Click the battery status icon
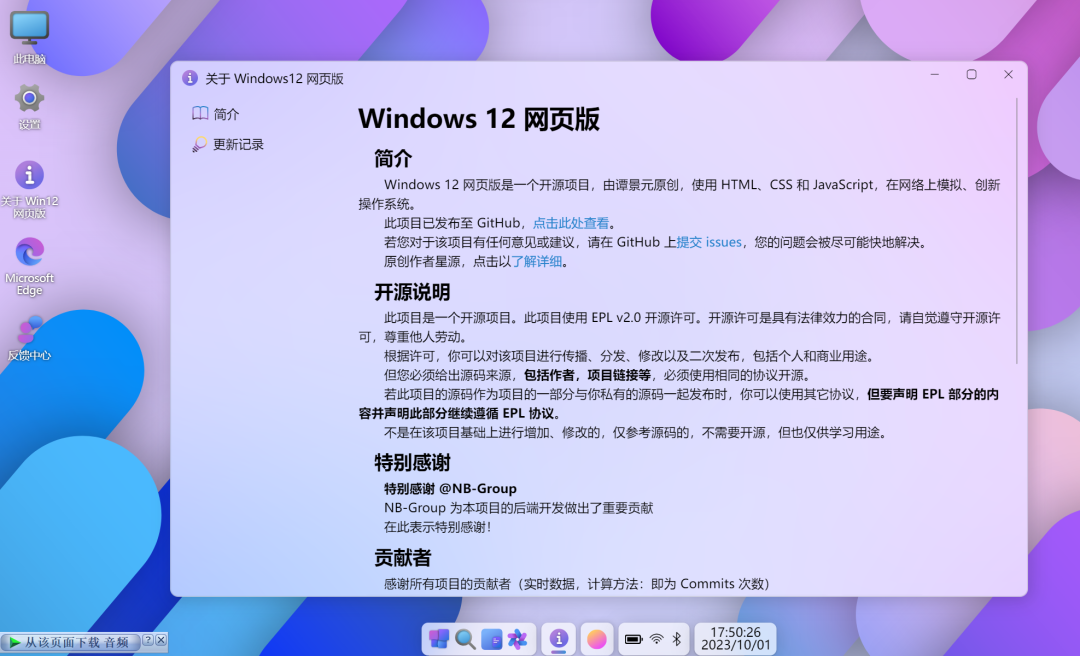Image resolution: width=1080 pixels, height=656 pixels. coord(633,639)
